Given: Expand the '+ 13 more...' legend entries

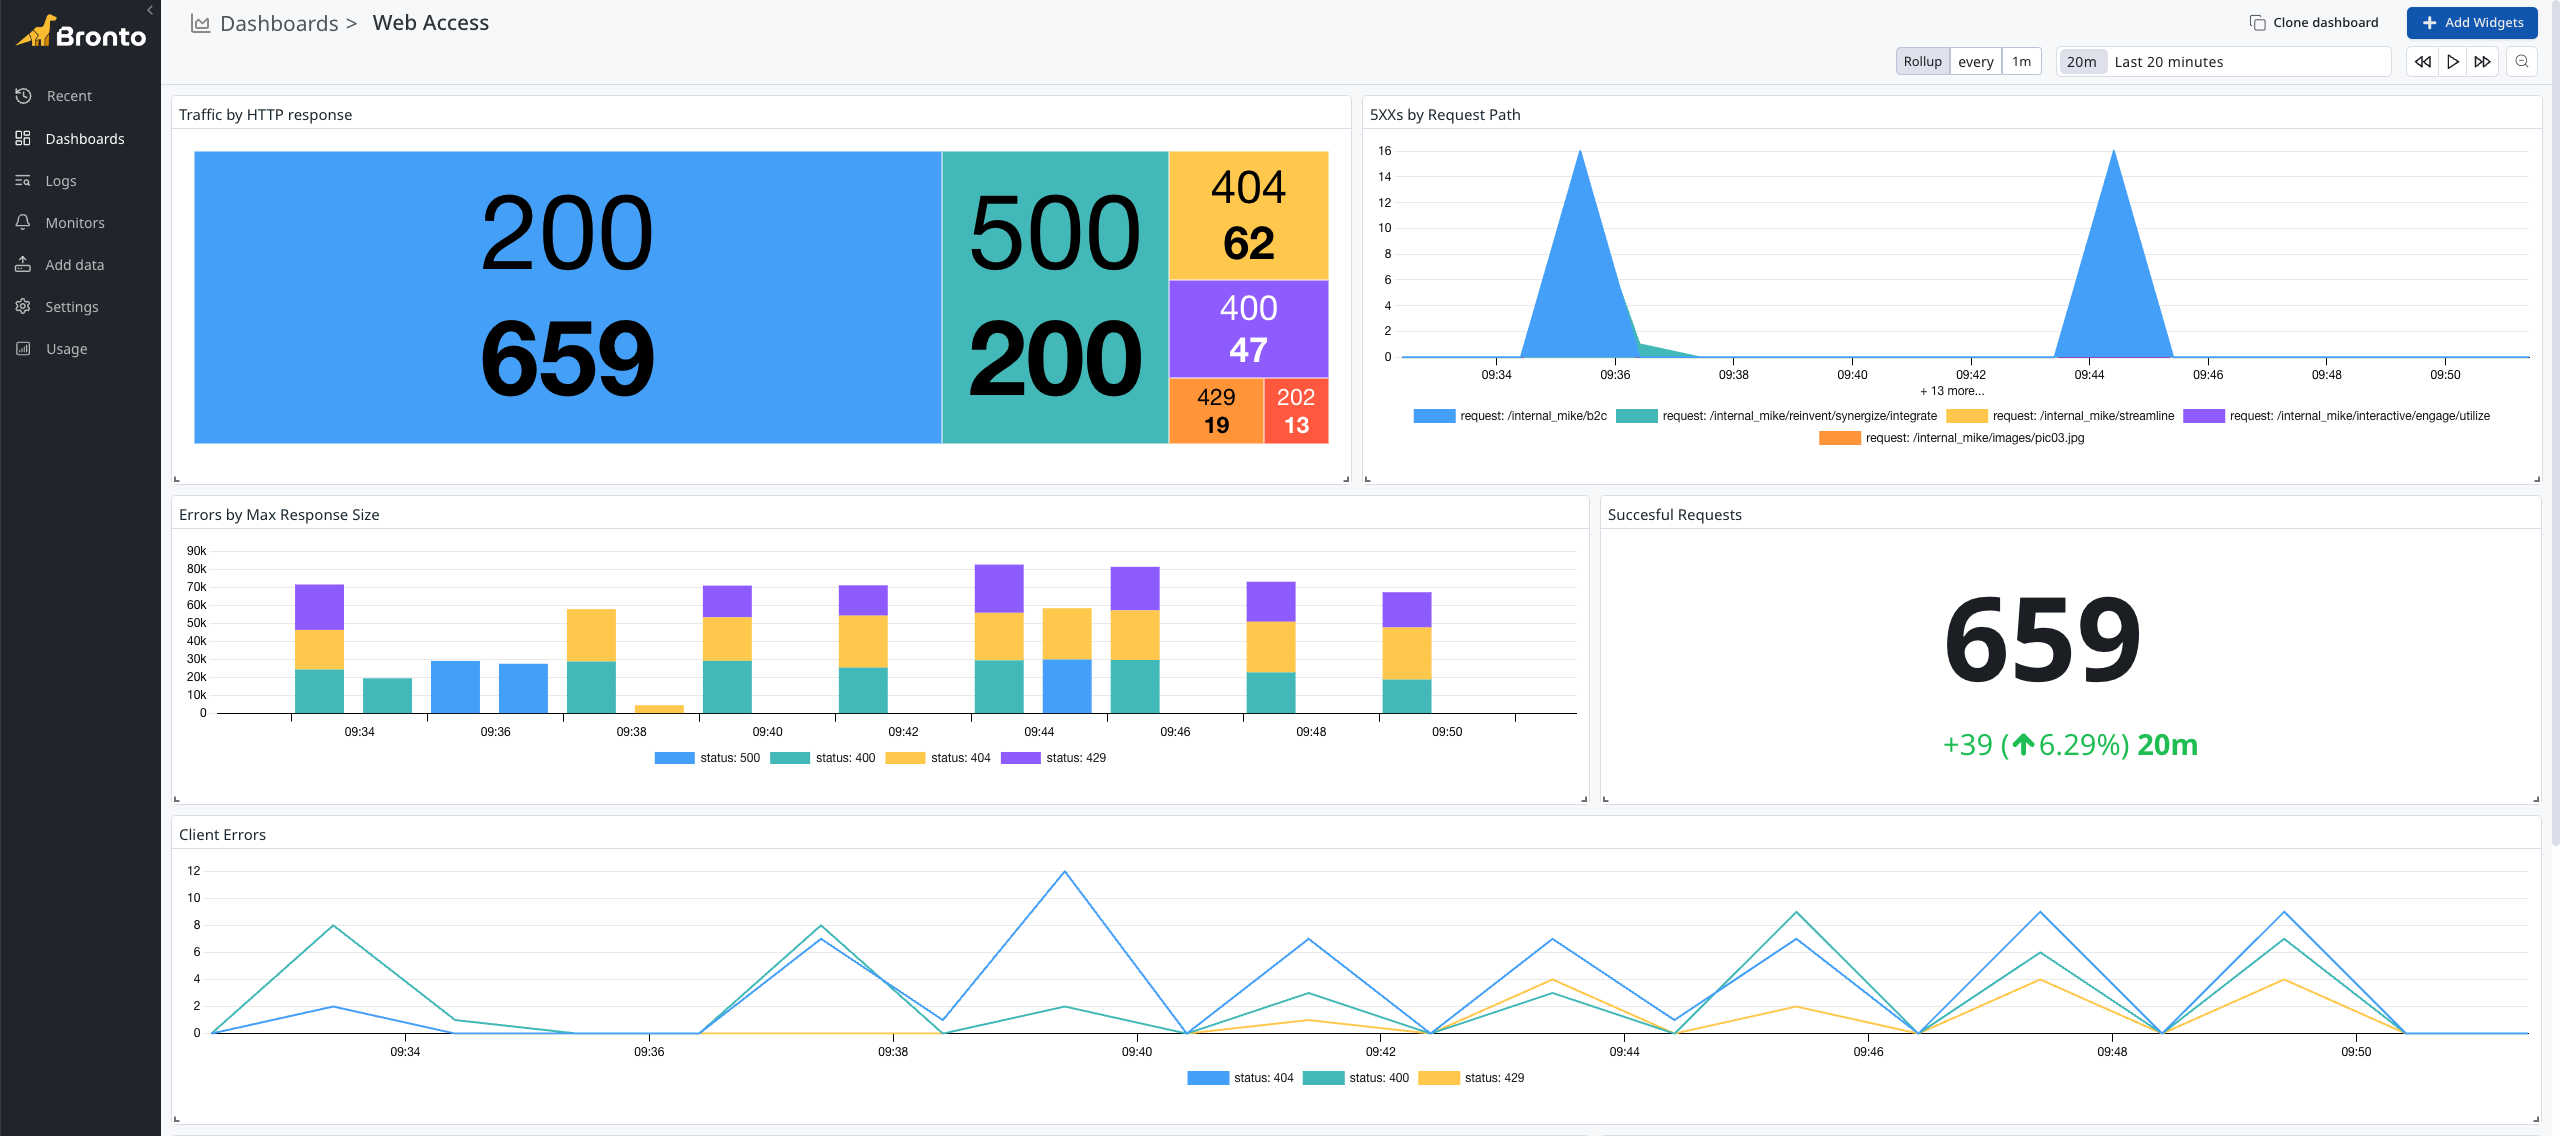Looking at the screenshot, I should (x=1952, y=391).
